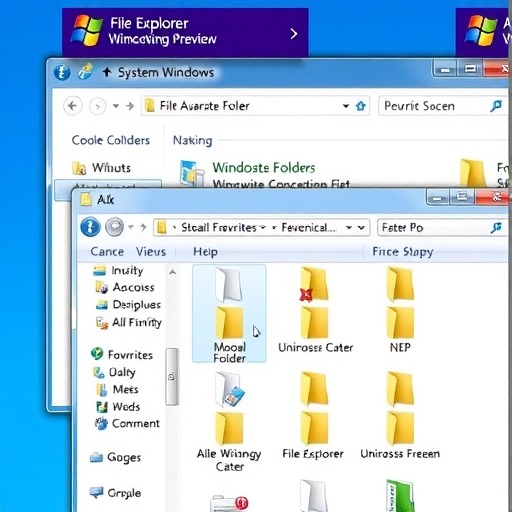Open the Windoste Folders item
Image resolution: width=512 pixels, height=512 pixels.
click(x=264, y=167)
